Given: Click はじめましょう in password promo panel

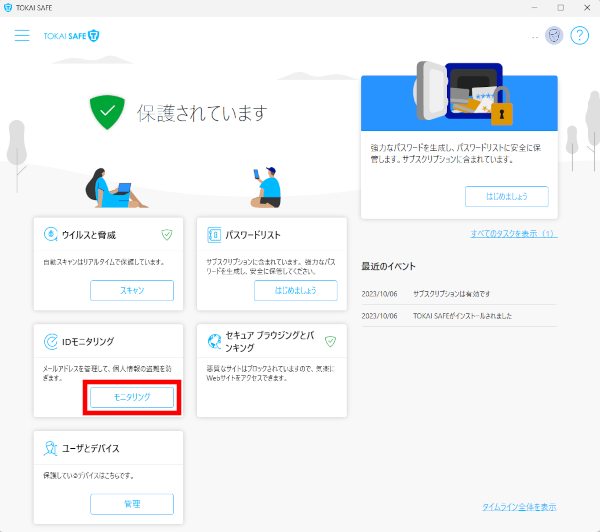Looking at the screenshot, I should pos(507,196).
